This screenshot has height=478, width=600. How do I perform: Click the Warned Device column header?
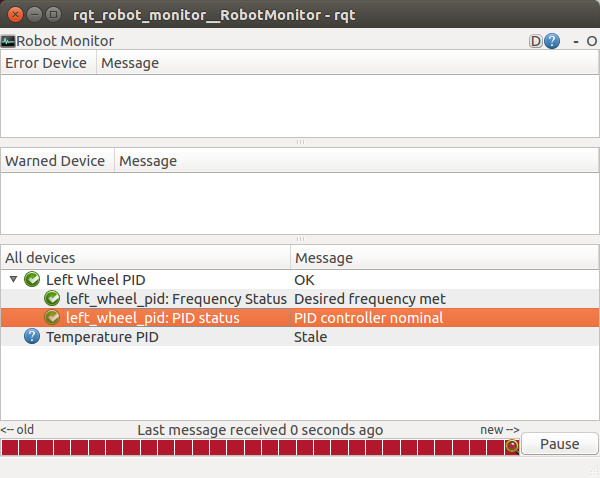click(56, 161)
